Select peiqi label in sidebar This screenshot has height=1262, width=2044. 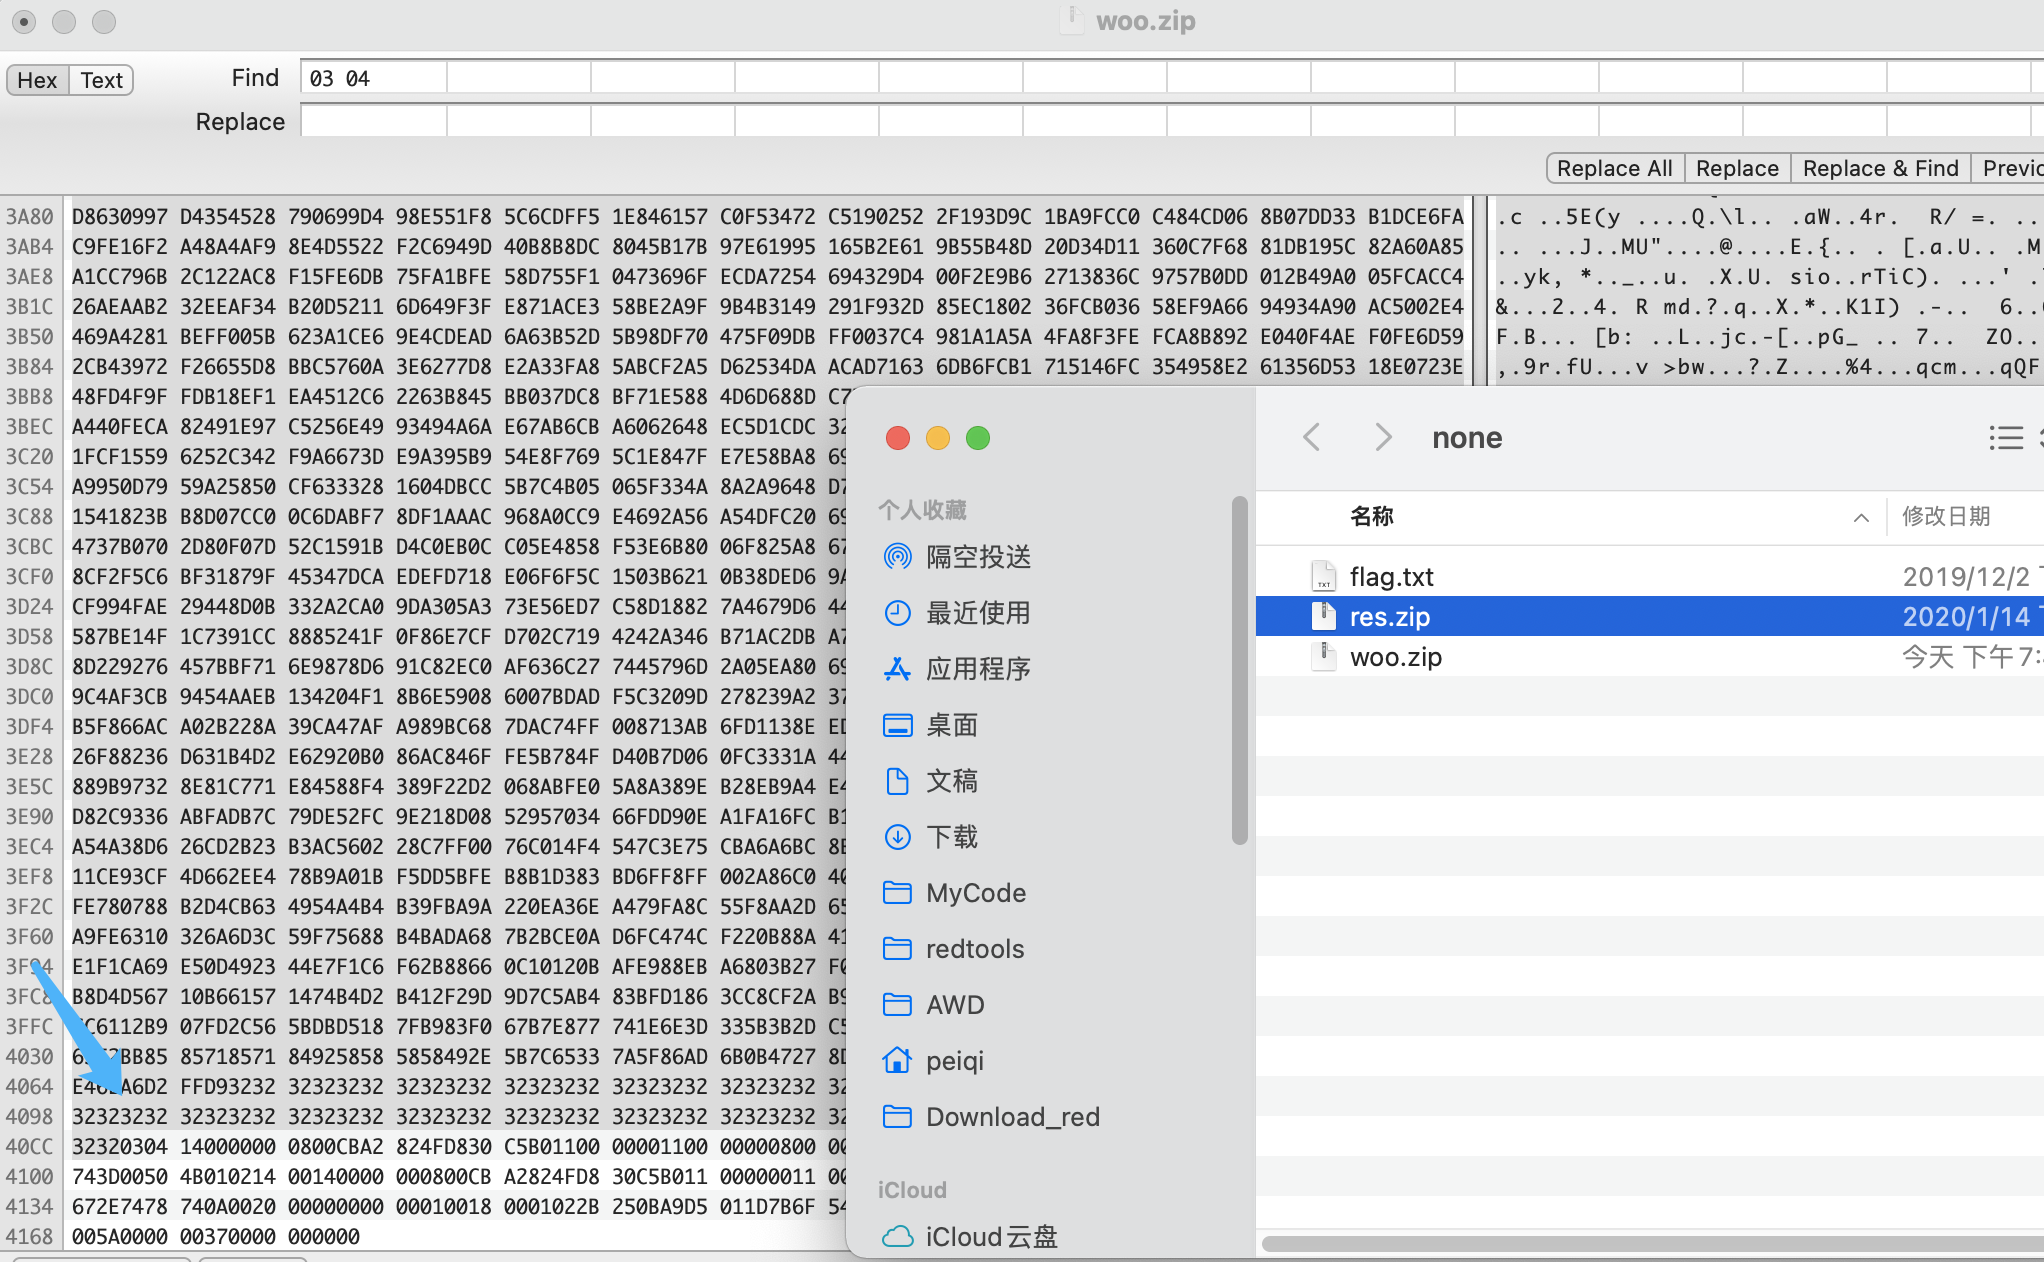click(955, 1061)
